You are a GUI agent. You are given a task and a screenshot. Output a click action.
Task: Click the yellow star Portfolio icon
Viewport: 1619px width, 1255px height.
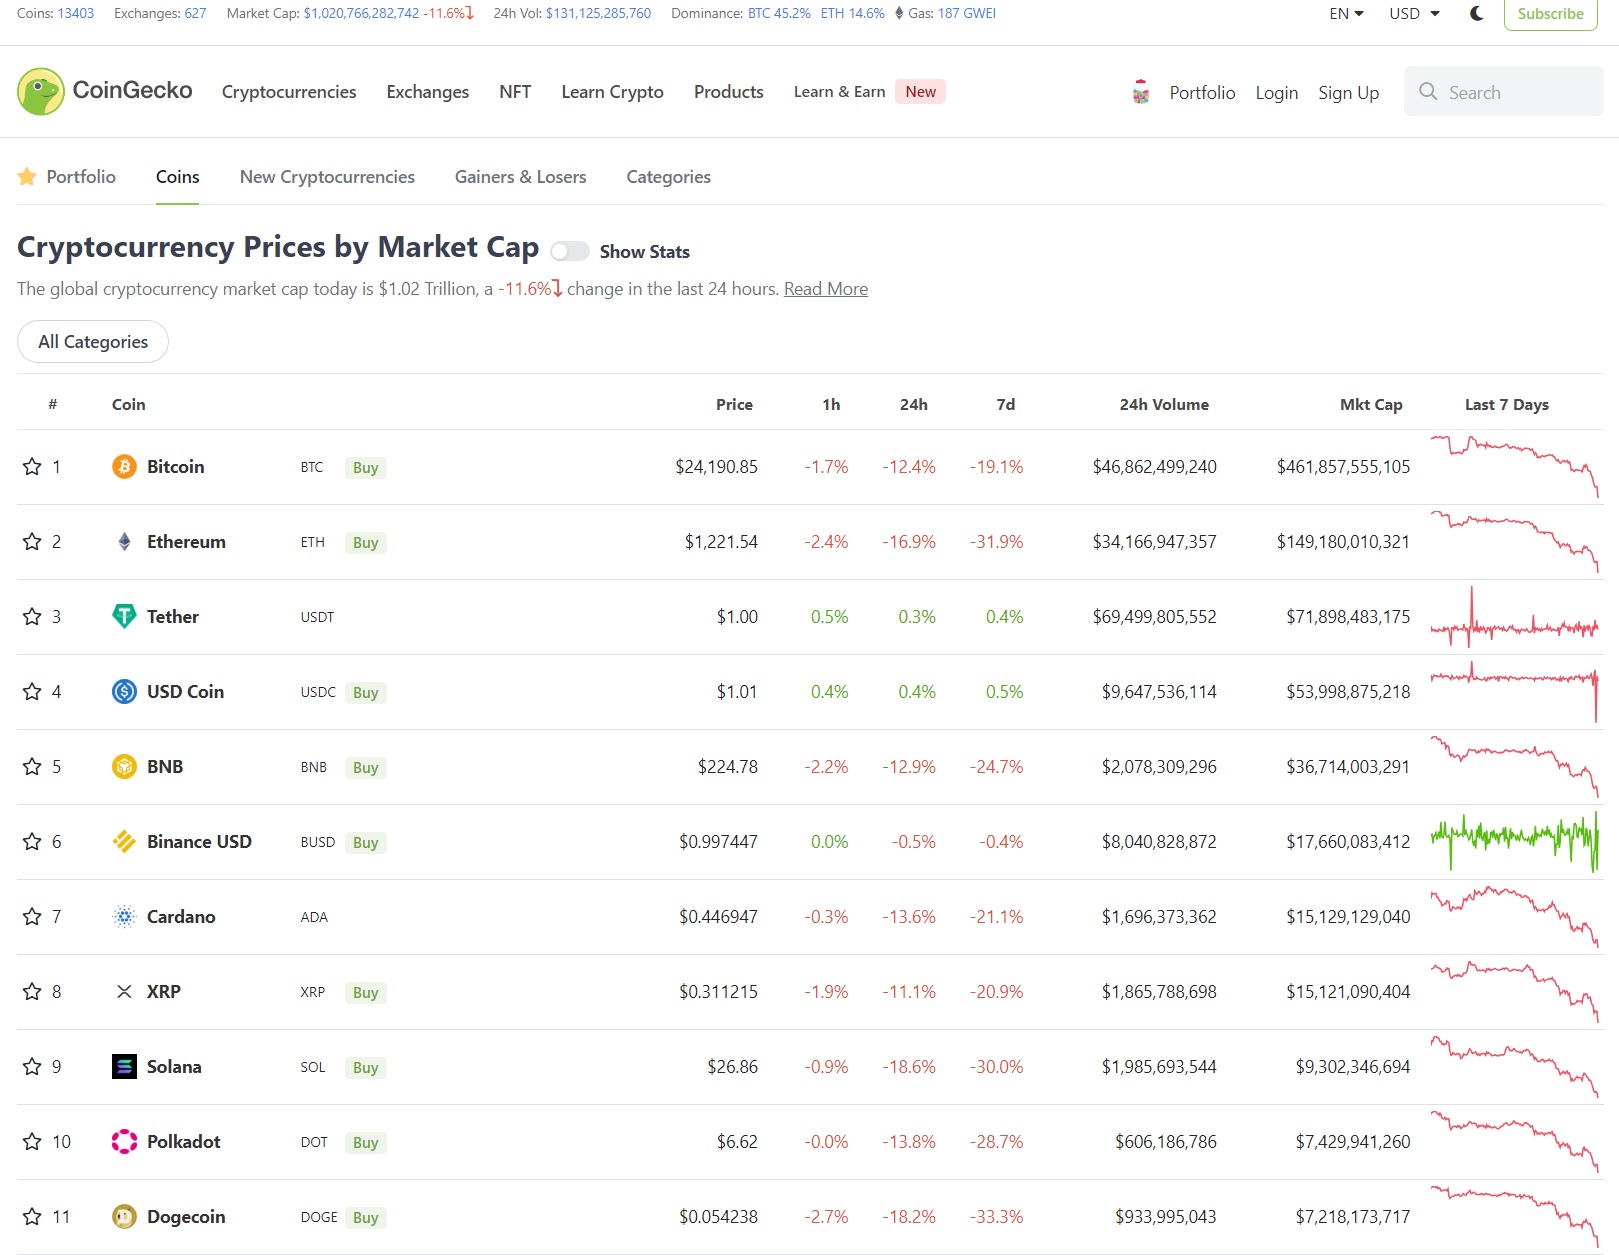(27, 177)
